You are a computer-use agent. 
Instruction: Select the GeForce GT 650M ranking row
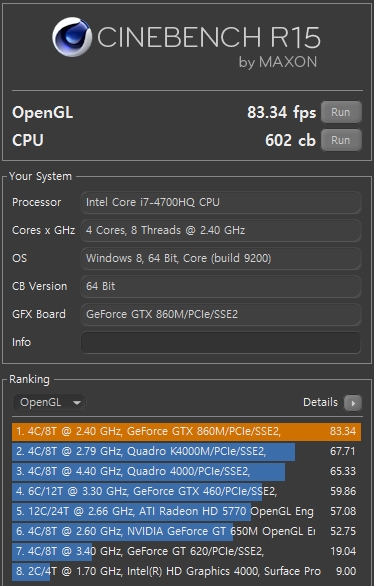click(186, 531)
